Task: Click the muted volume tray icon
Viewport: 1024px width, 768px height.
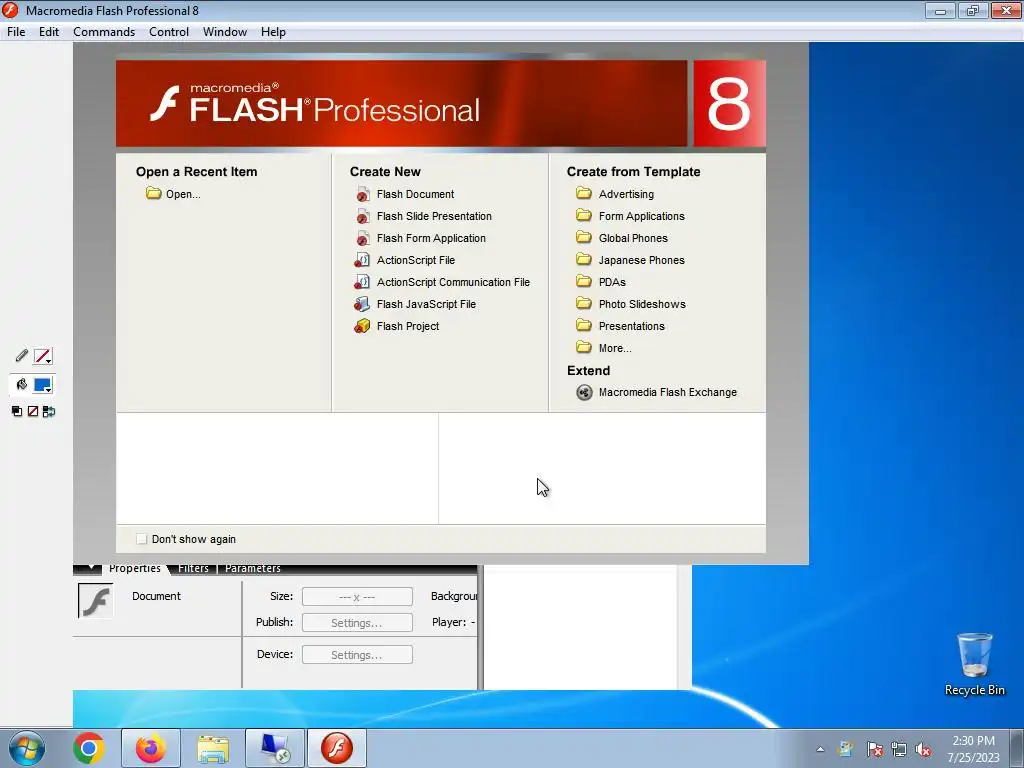Action: pyautogui.click(x=923, y=750)
